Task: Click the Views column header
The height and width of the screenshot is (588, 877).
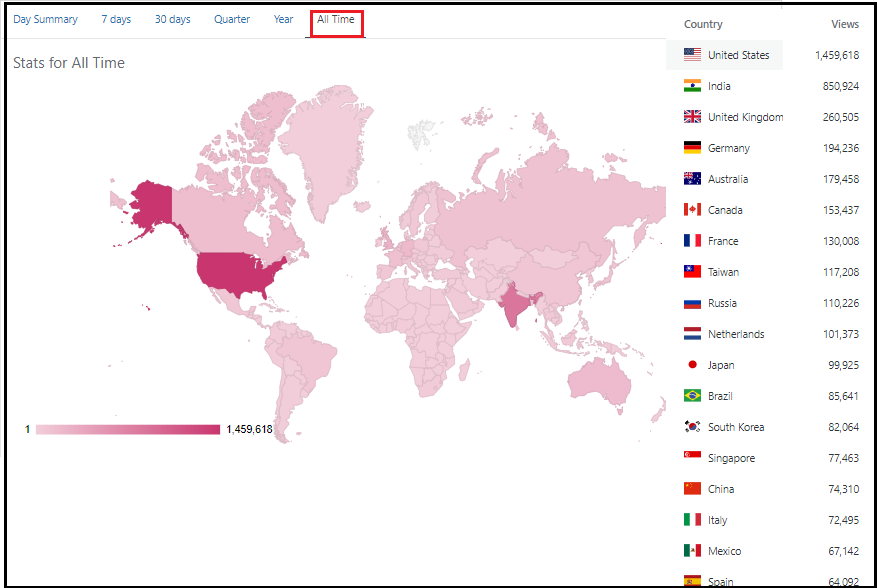Action: coord(844,24)
